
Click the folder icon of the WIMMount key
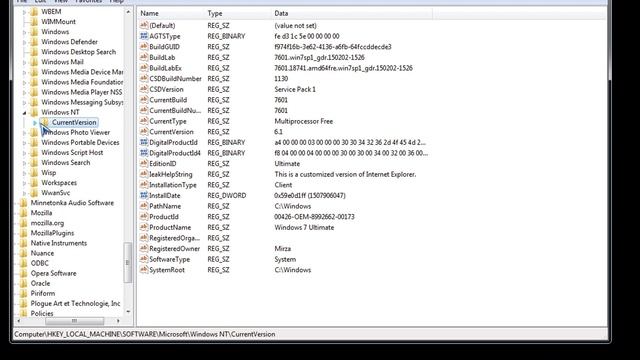pos(34,22)
